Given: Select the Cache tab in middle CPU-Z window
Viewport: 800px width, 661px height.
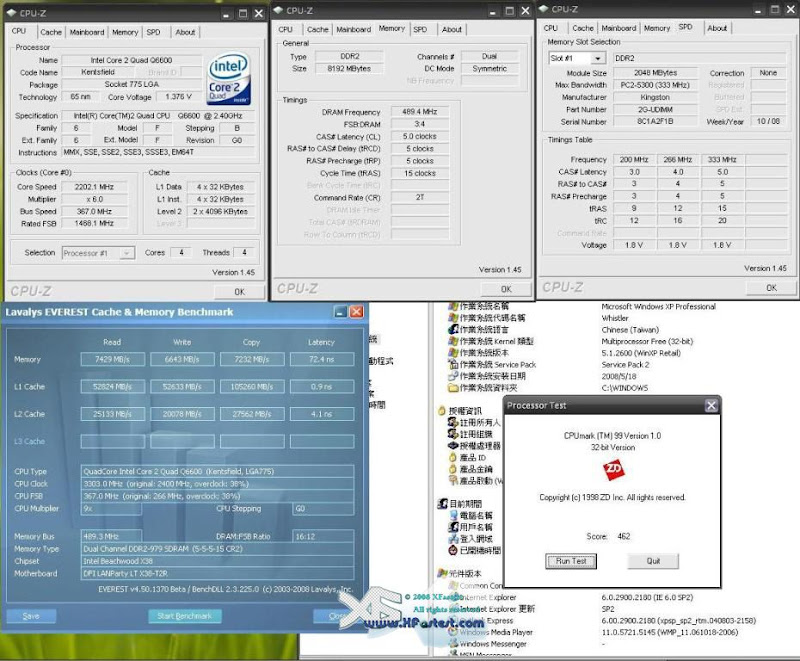Looking at the screenshot, I should (x=317, y=30).
